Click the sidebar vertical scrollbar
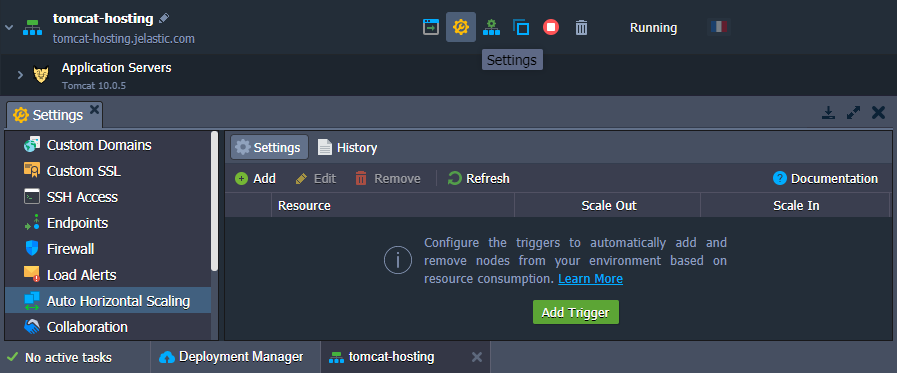The height and width of the screenshot is (373, 897). [x=215, y=201]
